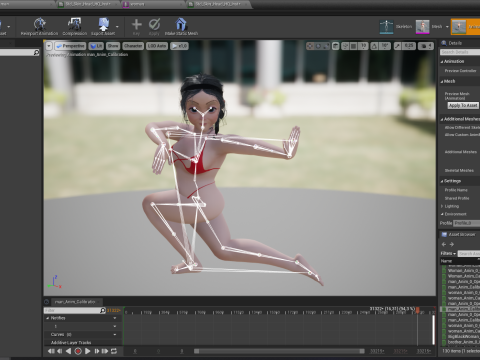Jump to the first frame
Screen dimensions: 480x360
click(51, 351)
